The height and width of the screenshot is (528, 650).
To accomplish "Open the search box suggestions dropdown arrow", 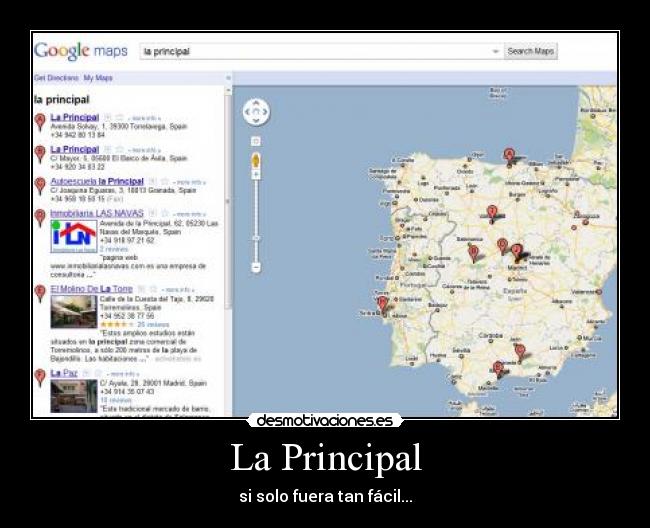I will point(495,51).
